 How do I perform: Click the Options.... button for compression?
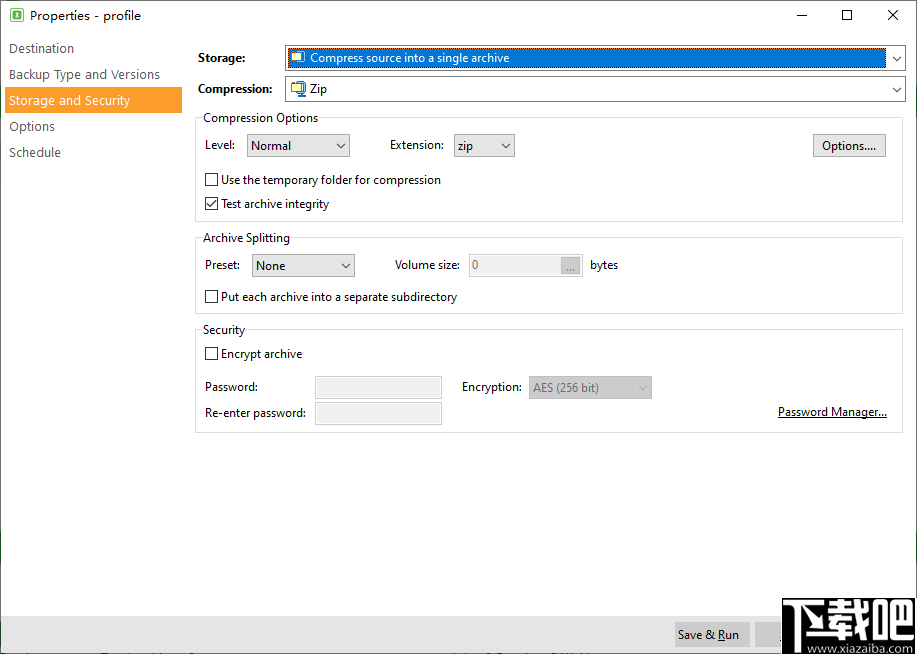[x=849, y=146]
